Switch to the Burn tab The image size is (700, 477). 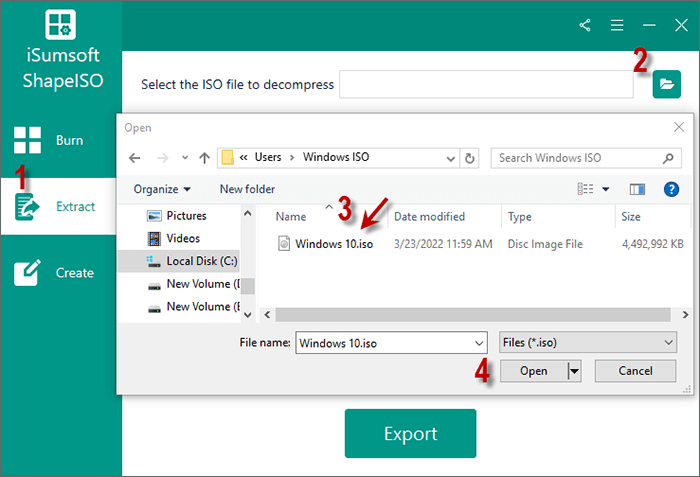(x=60, y=140)
